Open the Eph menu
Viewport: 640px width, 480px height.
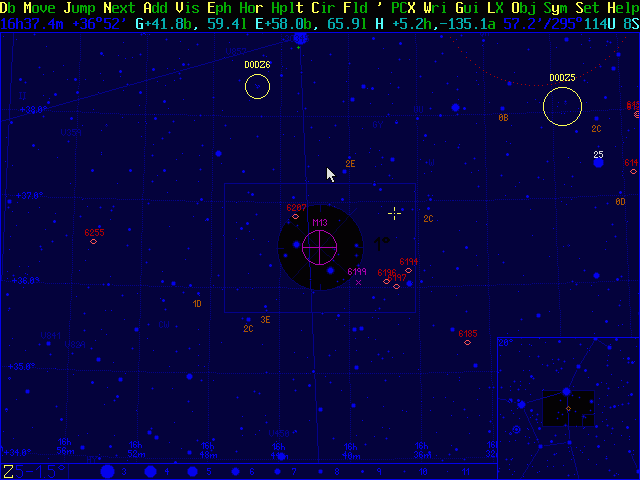point(220,7)
